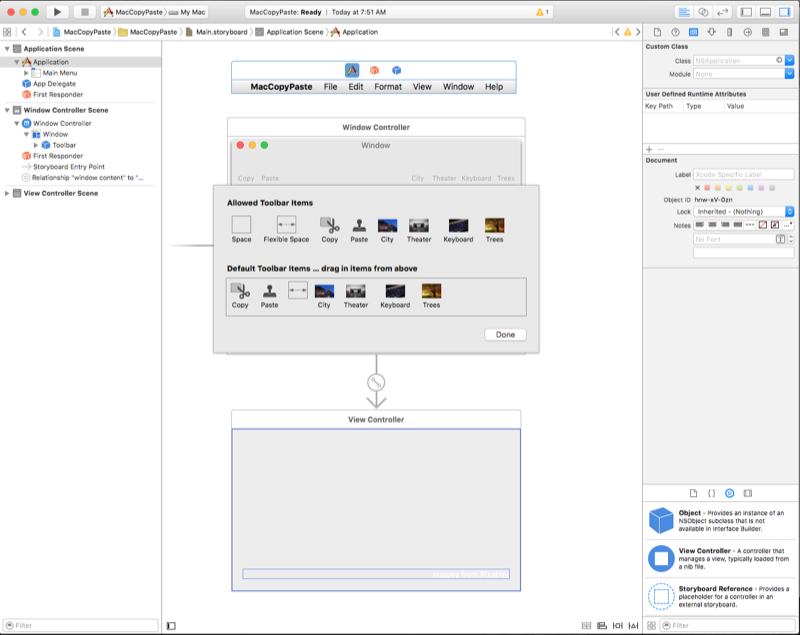The height and width of the screenshot is (635, 800).
Task: Toggle the navigator panel visibility
Action: pyautogui.click(x=747, y=13)
